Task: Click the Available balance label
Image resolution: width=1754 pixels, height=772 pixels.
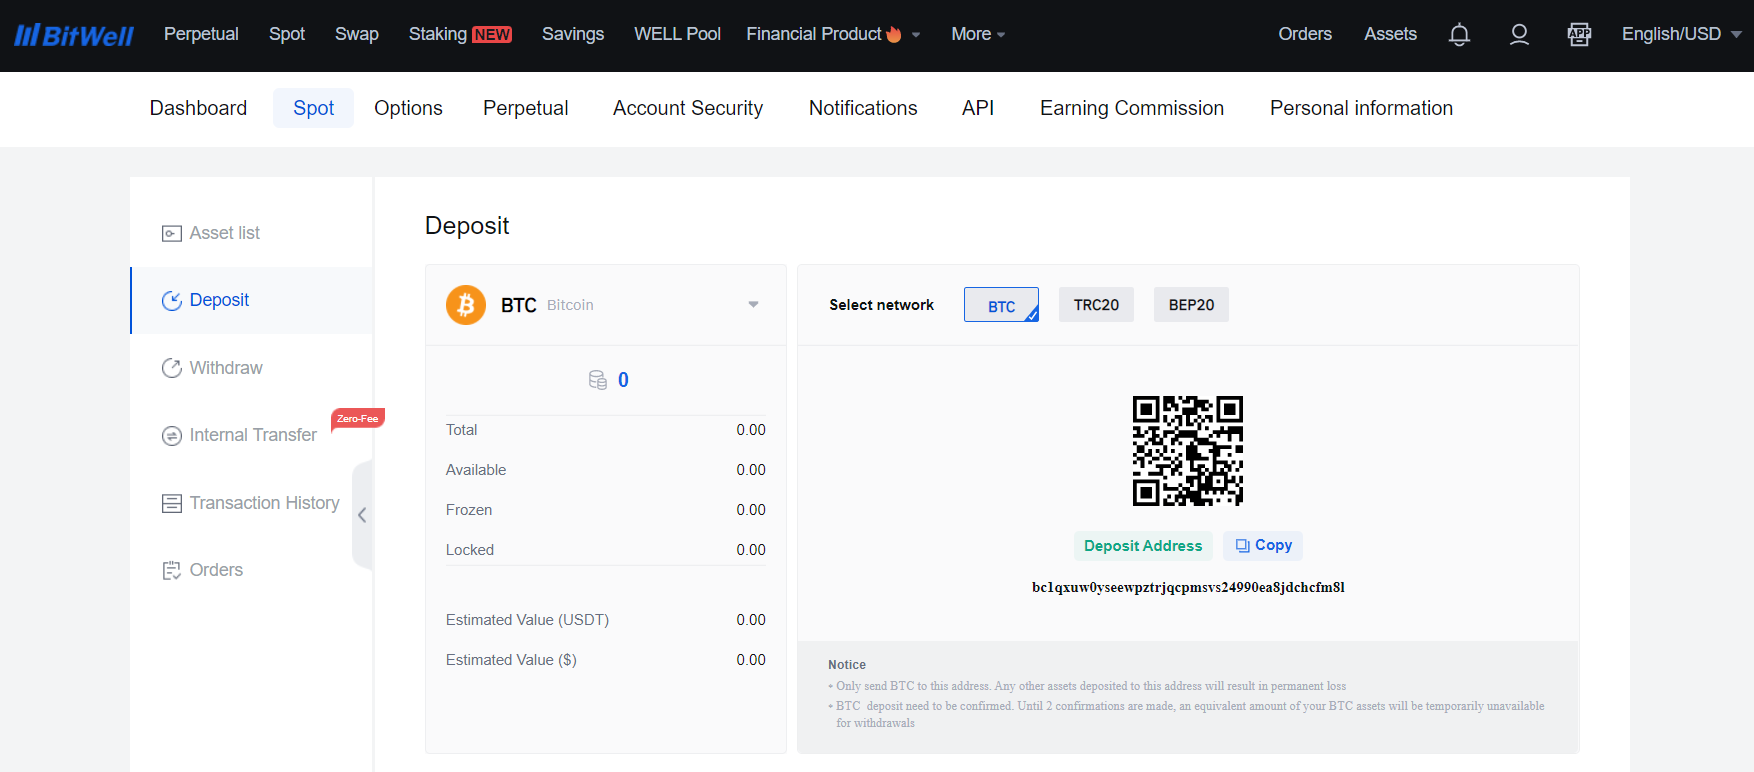Action: coord(476,470)
